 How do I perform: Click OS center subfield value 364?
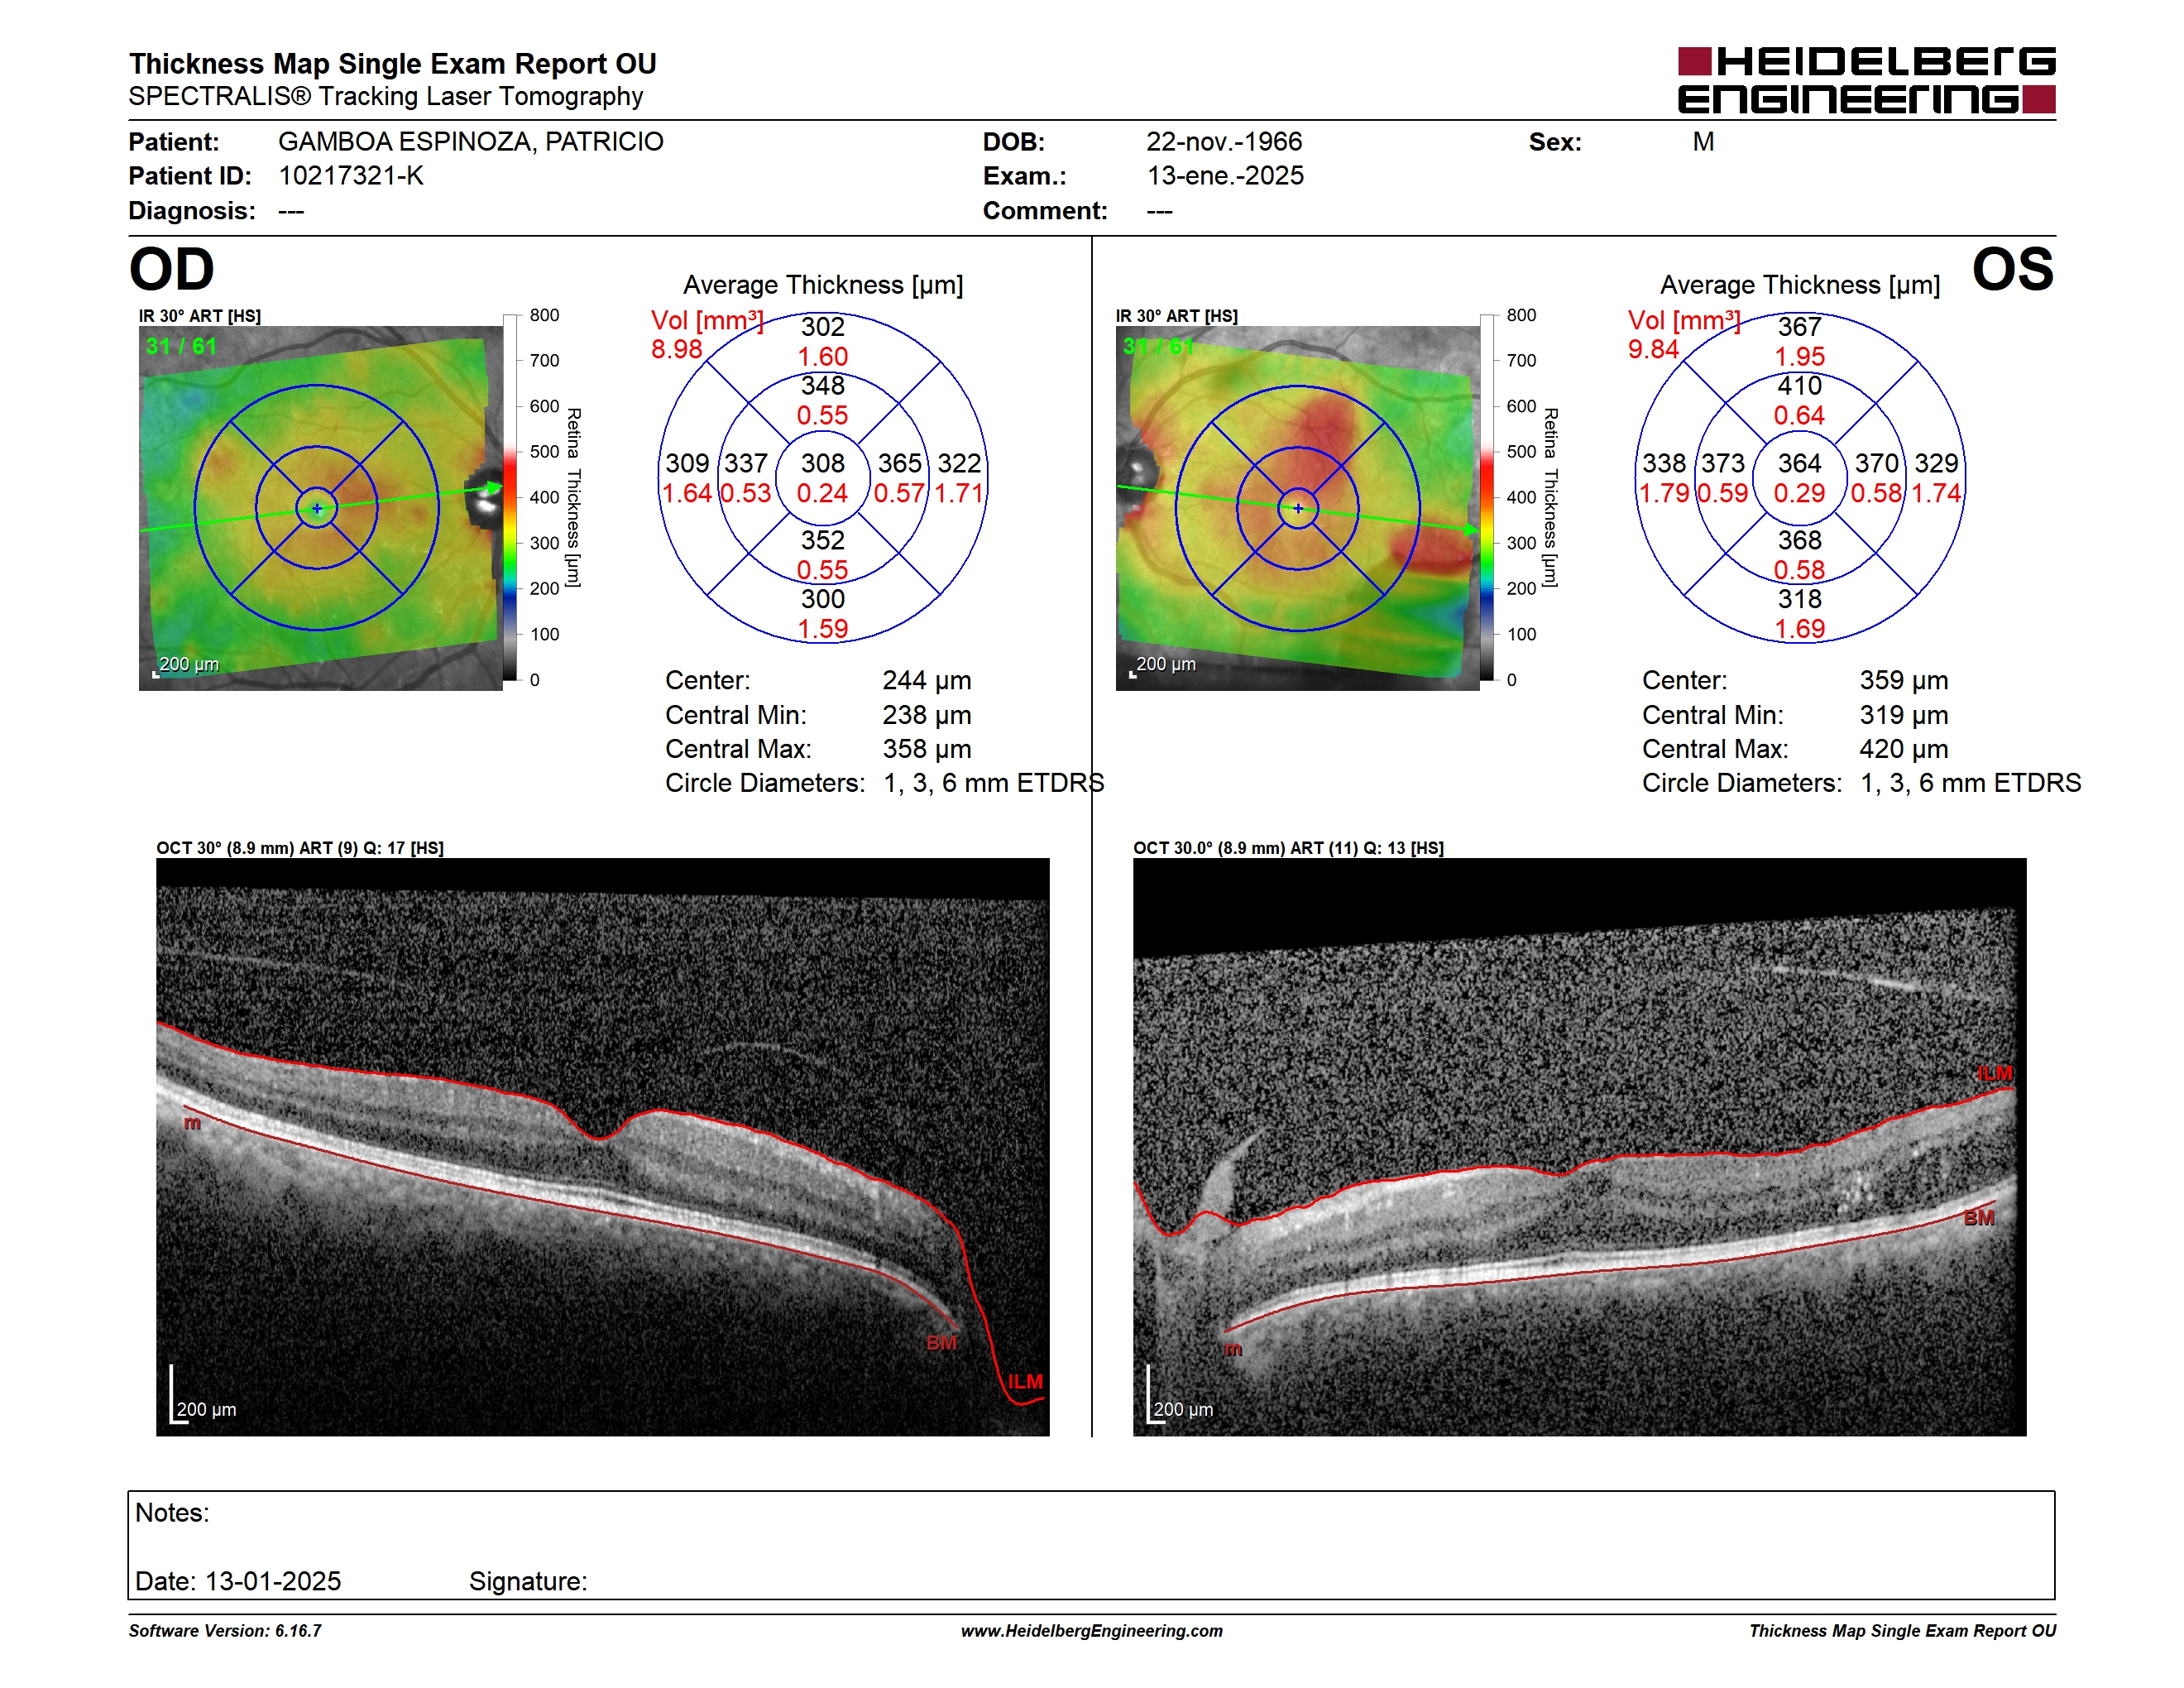(1800, 463)
